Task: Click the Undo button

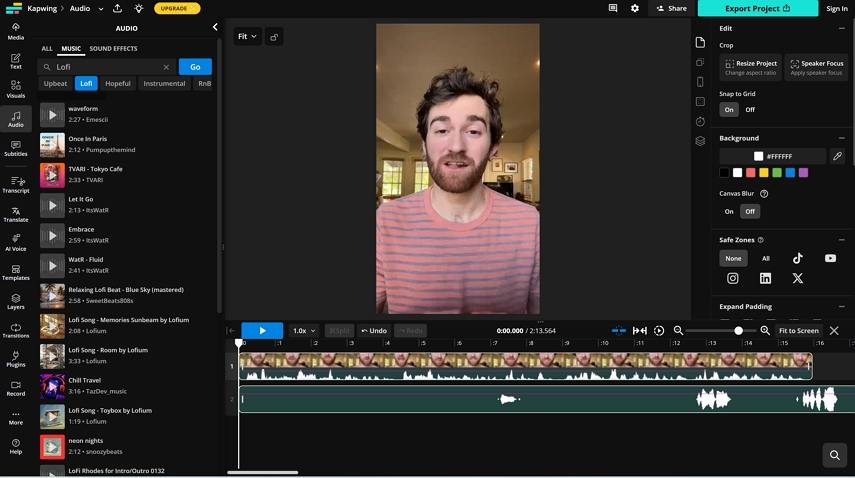Action: [374, 330]
